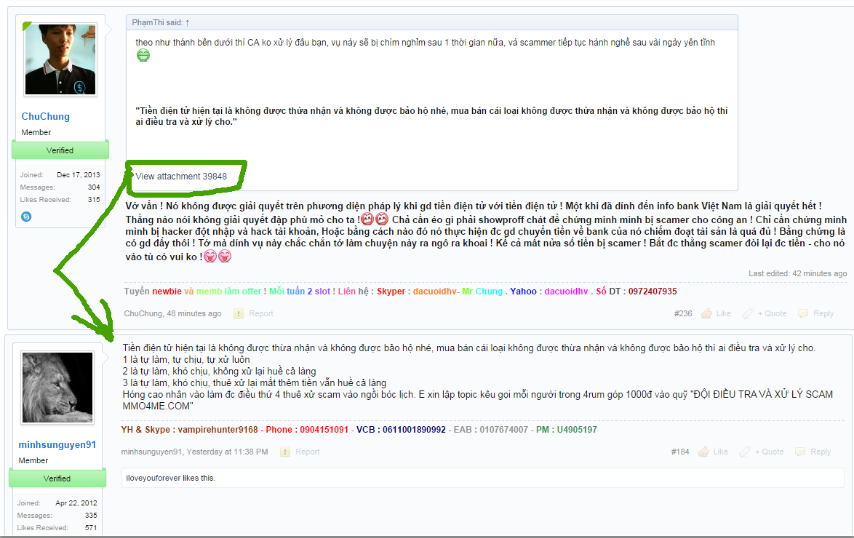Reply to post #236
This screenshot has width=854, height=538.
824,314
